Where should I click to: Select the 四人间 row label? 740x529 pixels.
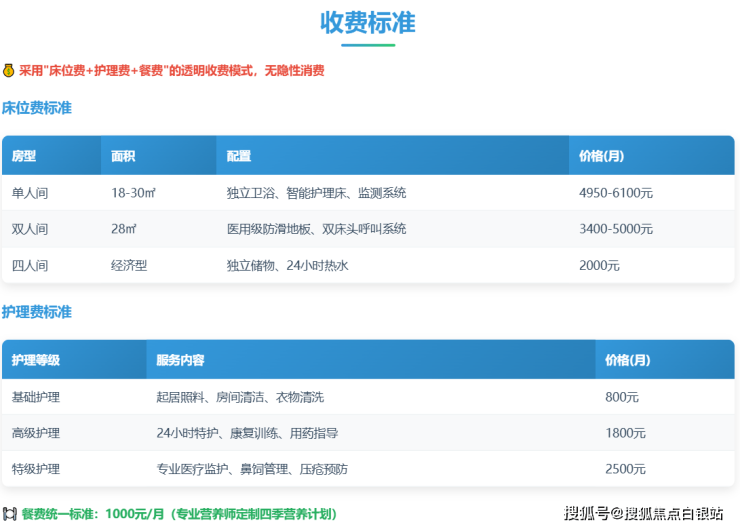point(30,266)
